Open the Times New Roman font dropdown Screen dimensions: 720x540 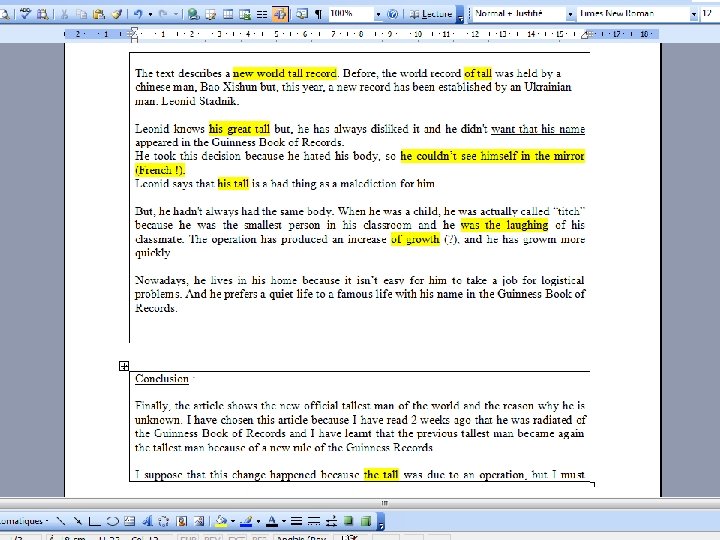tap(693, 14)
